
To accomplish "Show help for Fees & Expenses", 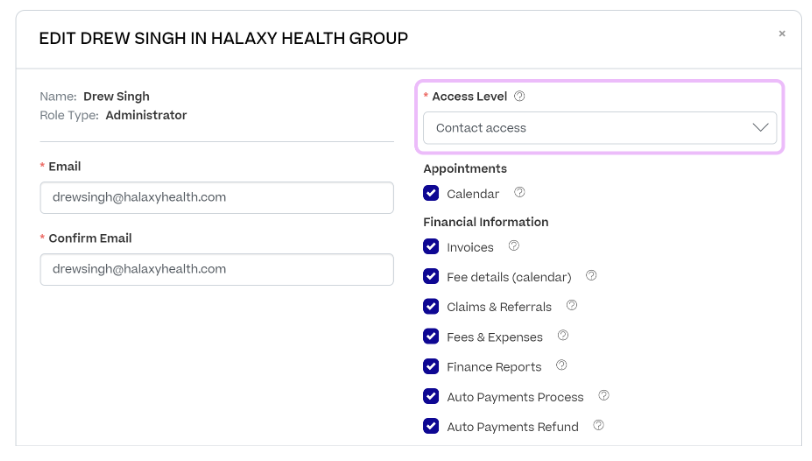I will (x=563, y=336).
